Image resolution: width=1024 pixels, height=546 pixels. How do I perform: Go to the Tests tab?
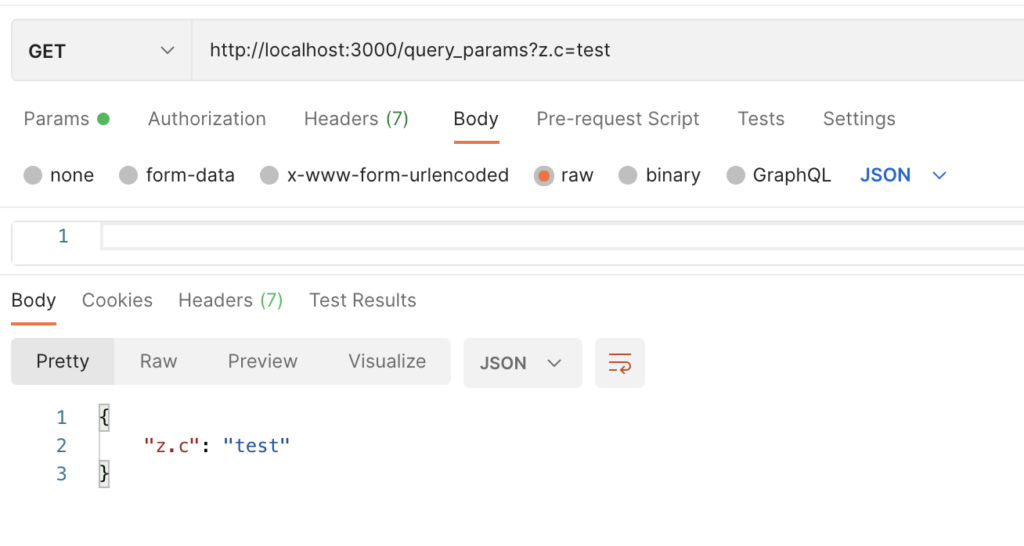[761, 119]
